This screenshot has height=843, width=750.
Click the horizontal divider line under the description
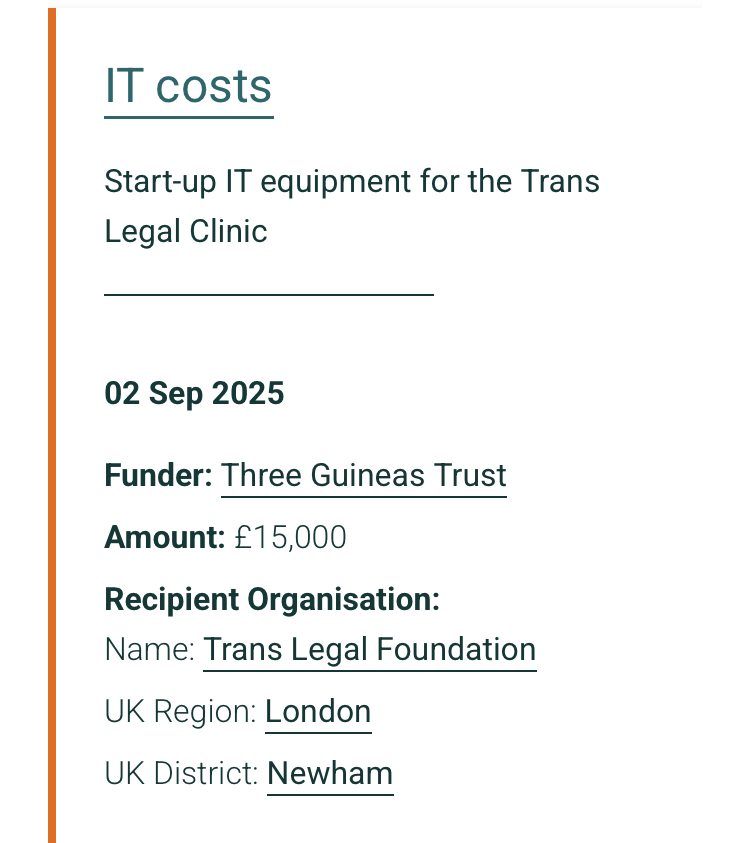268,295
